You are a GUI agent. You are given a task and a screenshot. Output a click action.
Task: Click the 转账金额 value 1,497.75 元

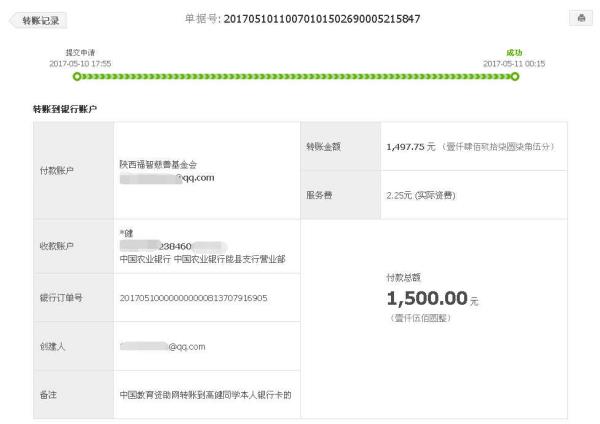pos(410,146)
